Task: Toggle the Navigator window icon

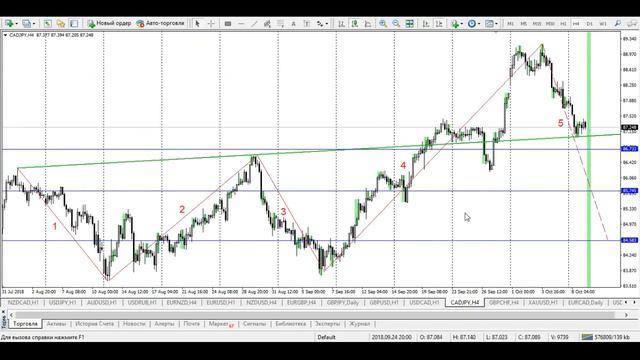Action: click(x=61, y=24)
